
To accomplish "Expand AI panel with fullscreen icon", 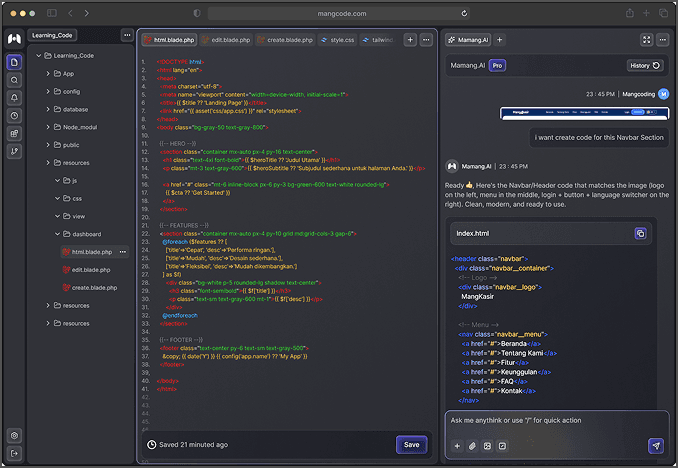I will coord(646,40).
